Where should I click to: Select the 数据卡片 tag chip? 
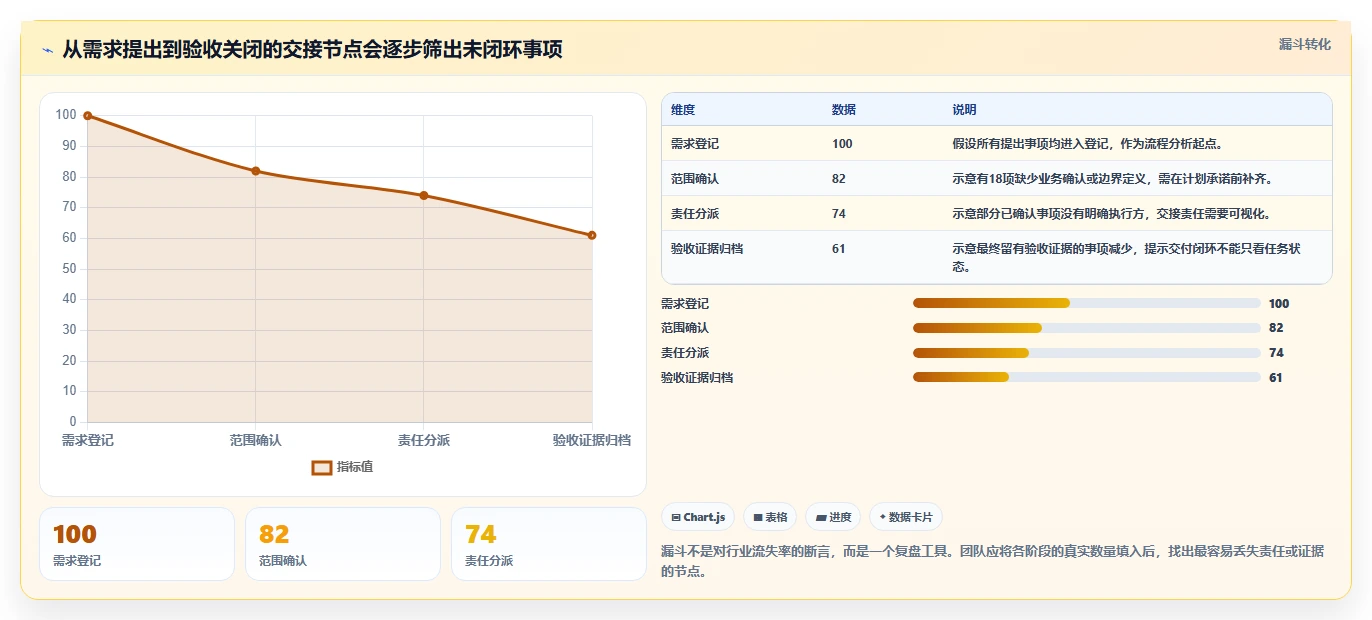[x=906, y=517]
